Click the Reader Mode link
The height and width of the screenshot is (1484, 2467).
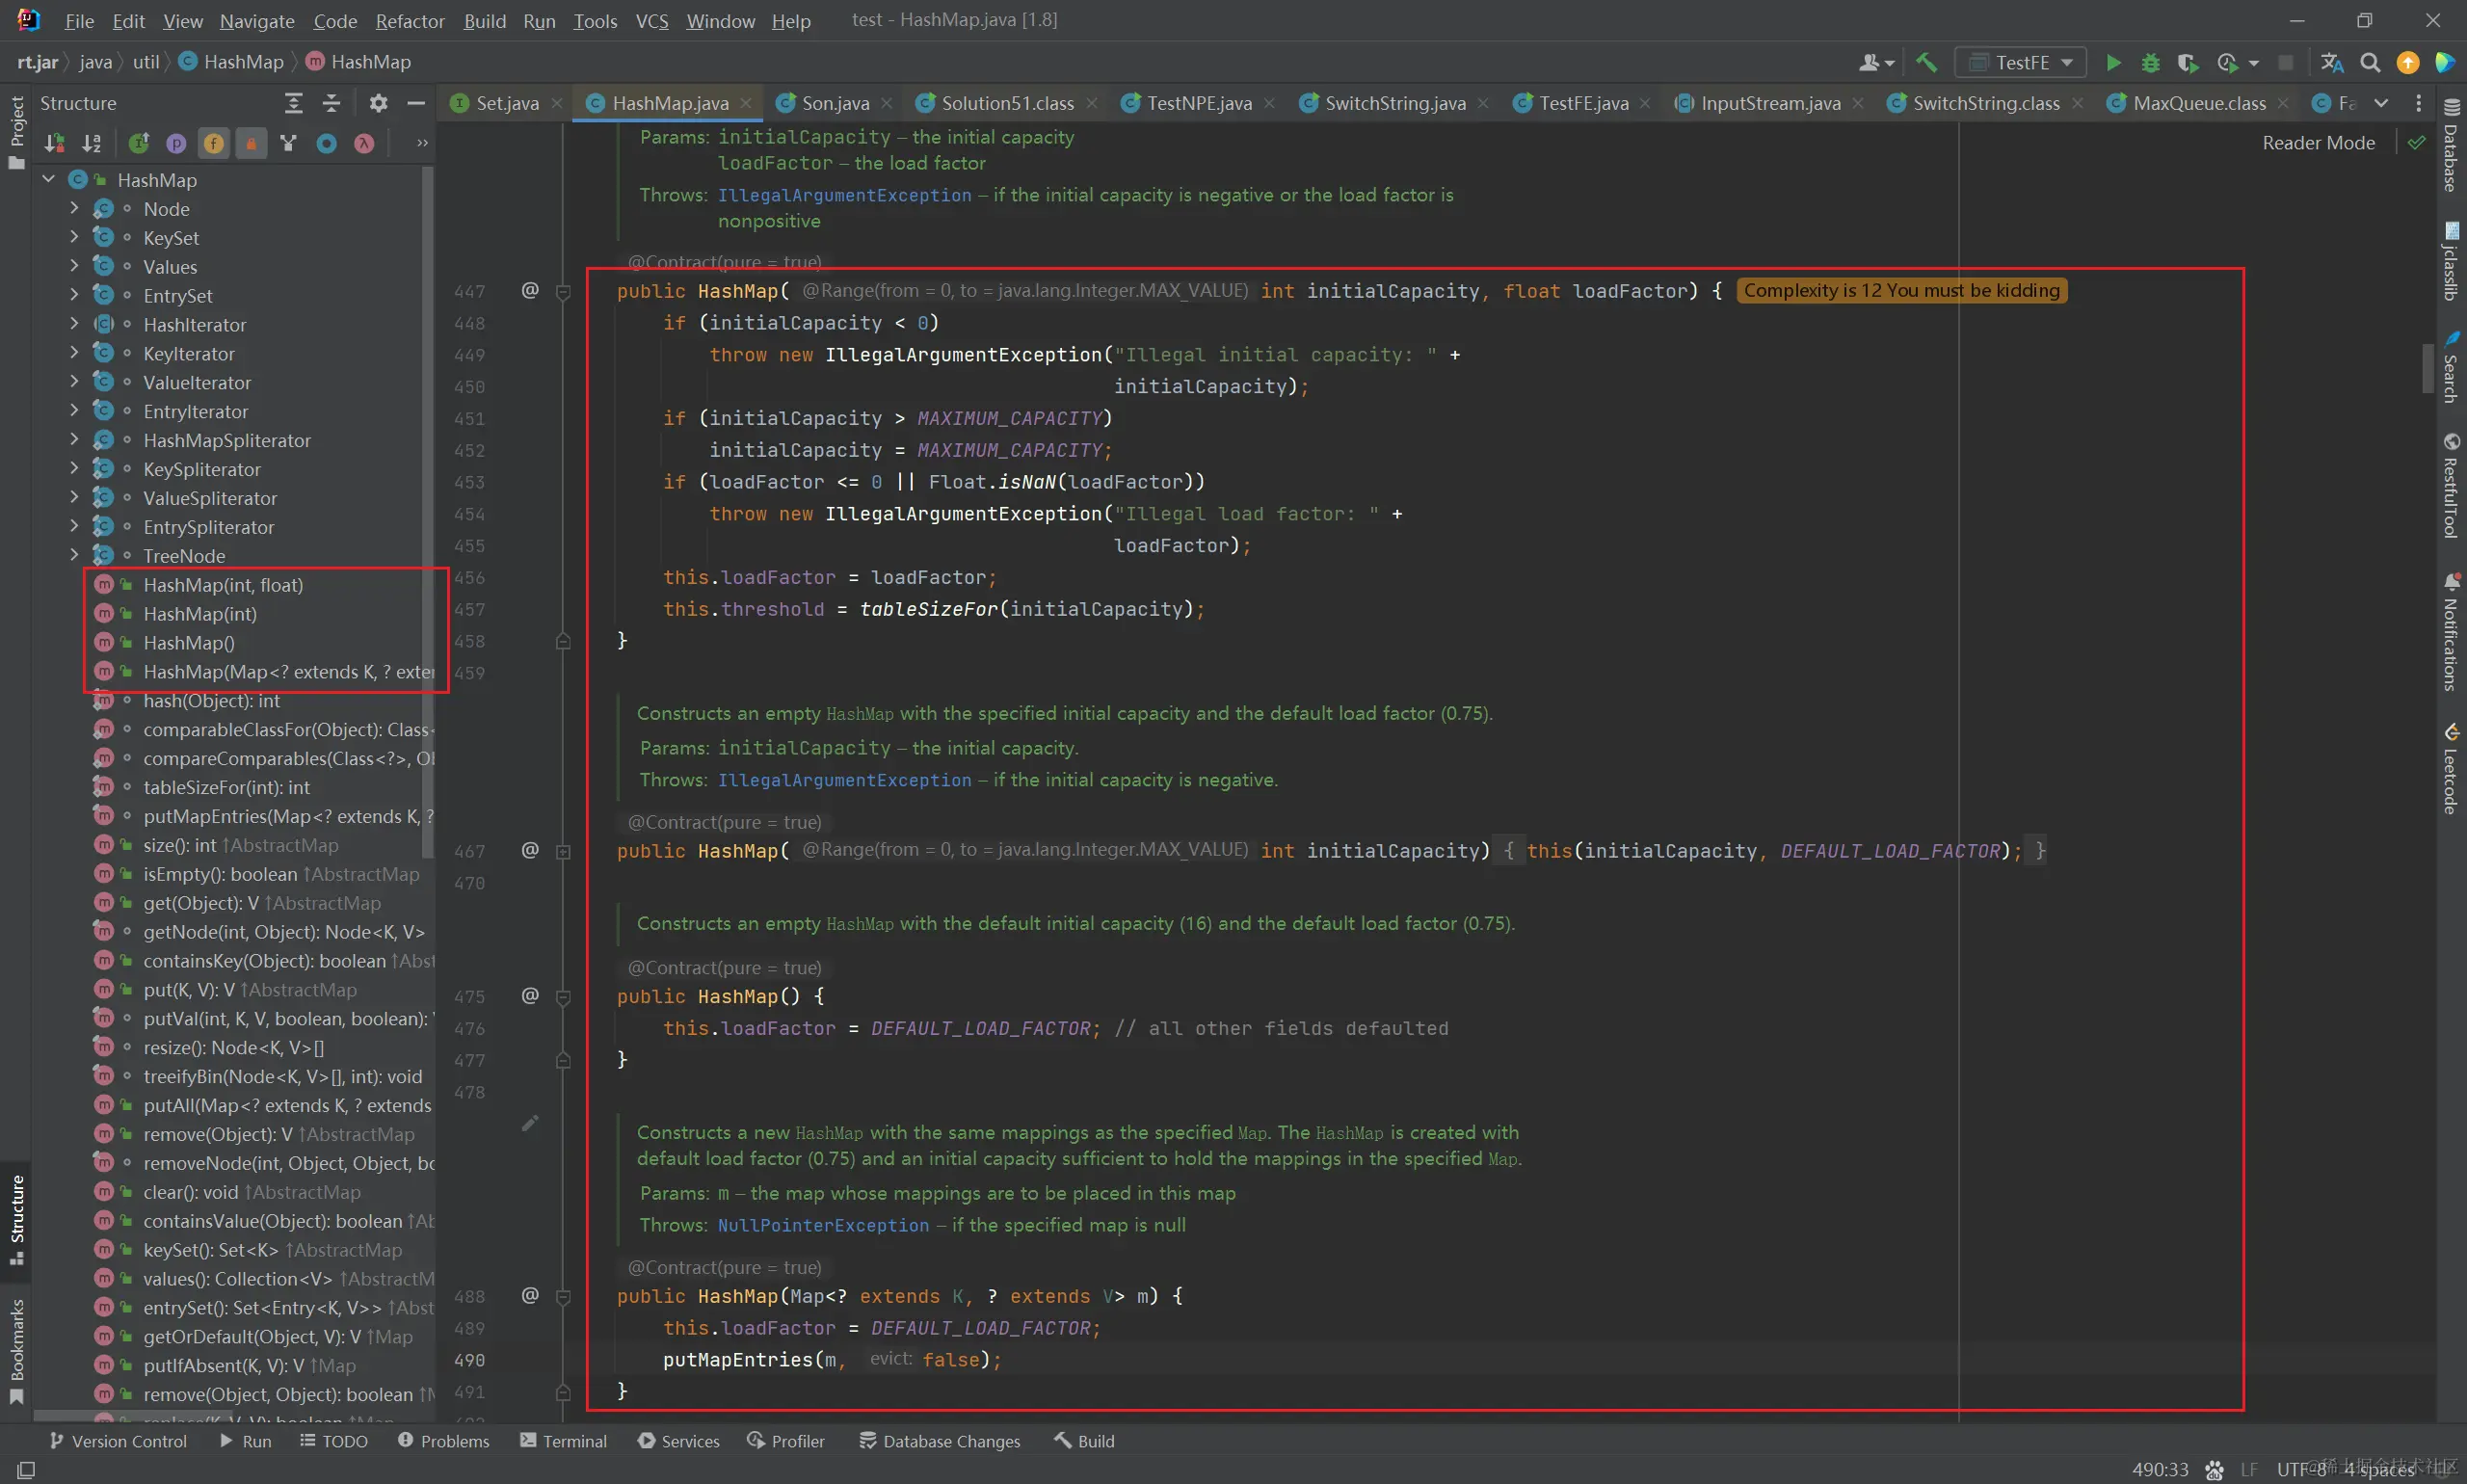[x=2318, y=143]
